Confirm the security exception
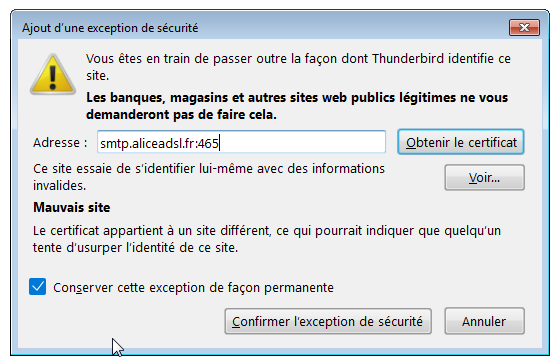Screen dimensions: 559x364 click(328, 322)
